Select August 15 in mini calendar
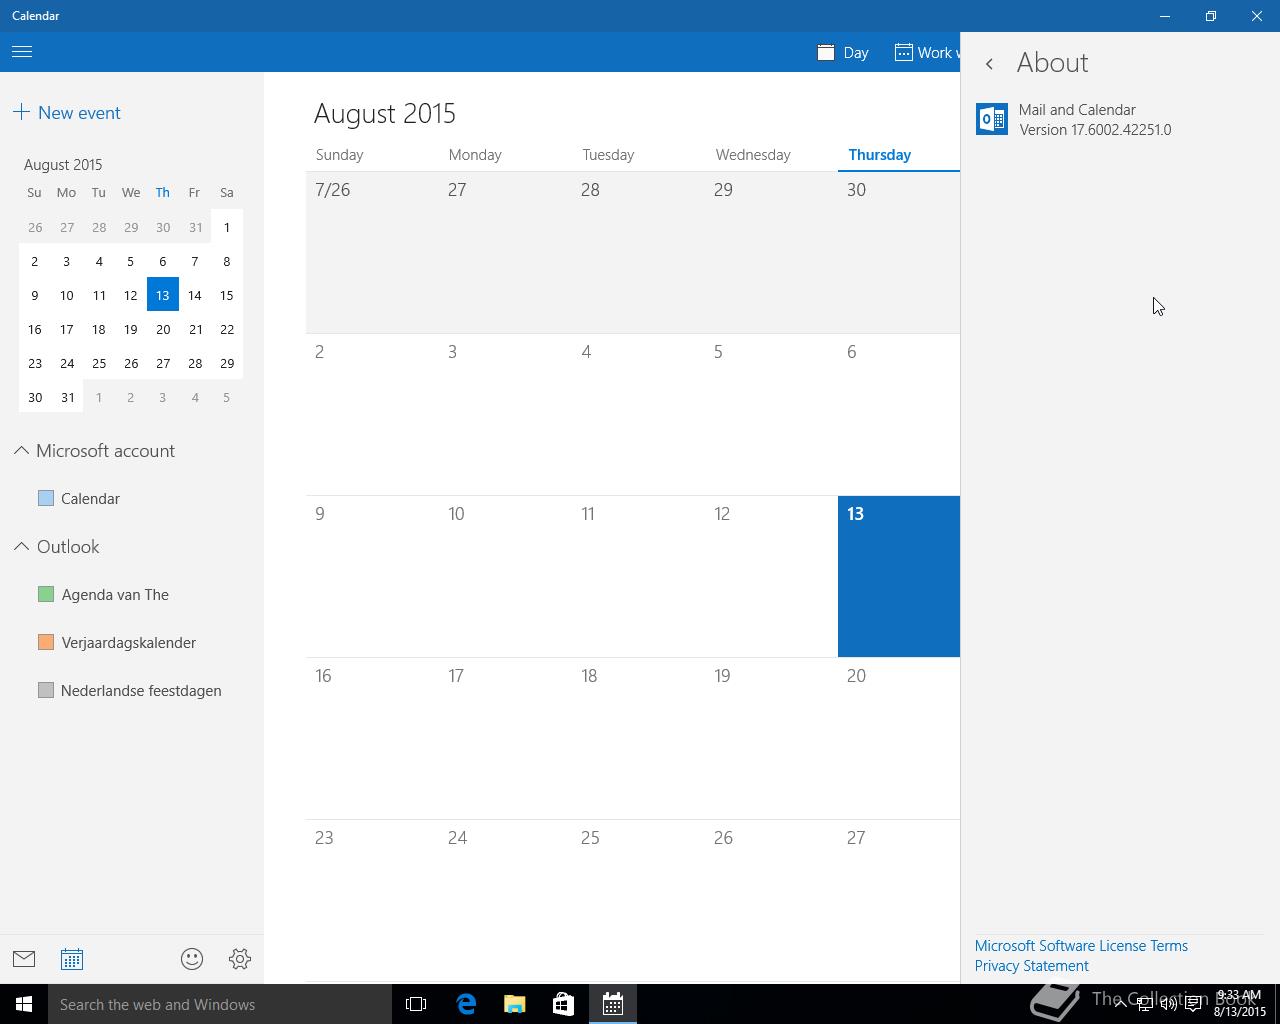1280x1024 pixels. point(227,295)
